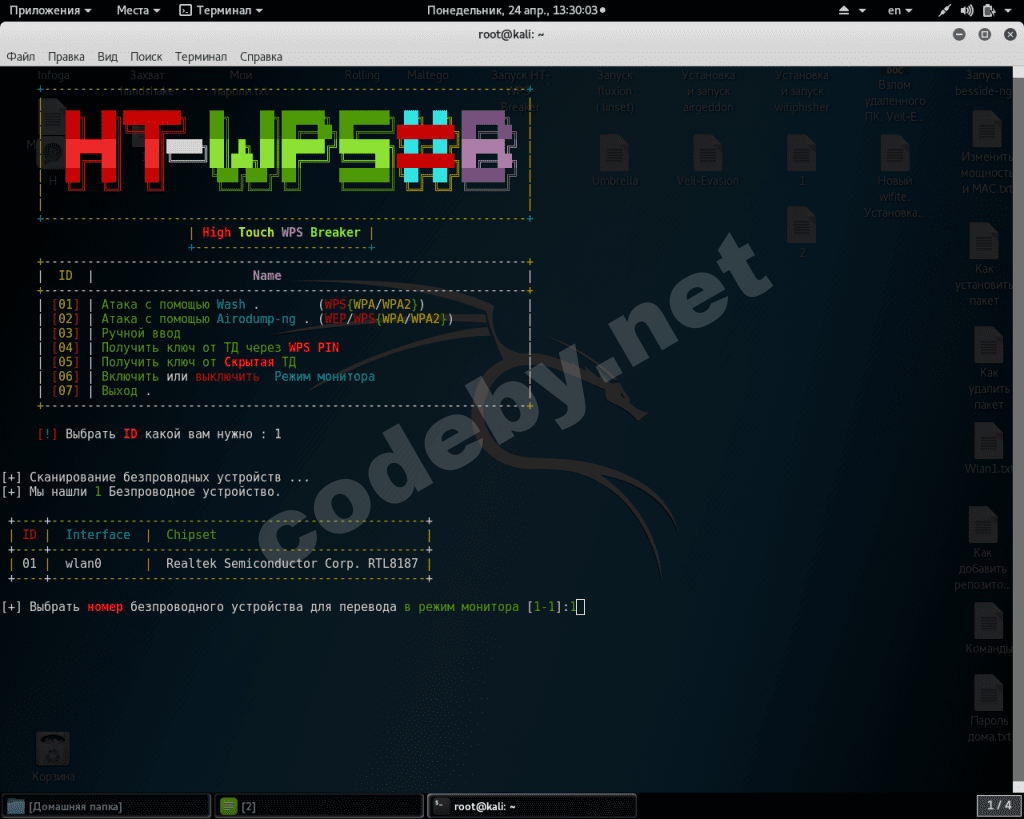Click the Взлом удаленного ПК. Veil-E... label

pos(894,101)
